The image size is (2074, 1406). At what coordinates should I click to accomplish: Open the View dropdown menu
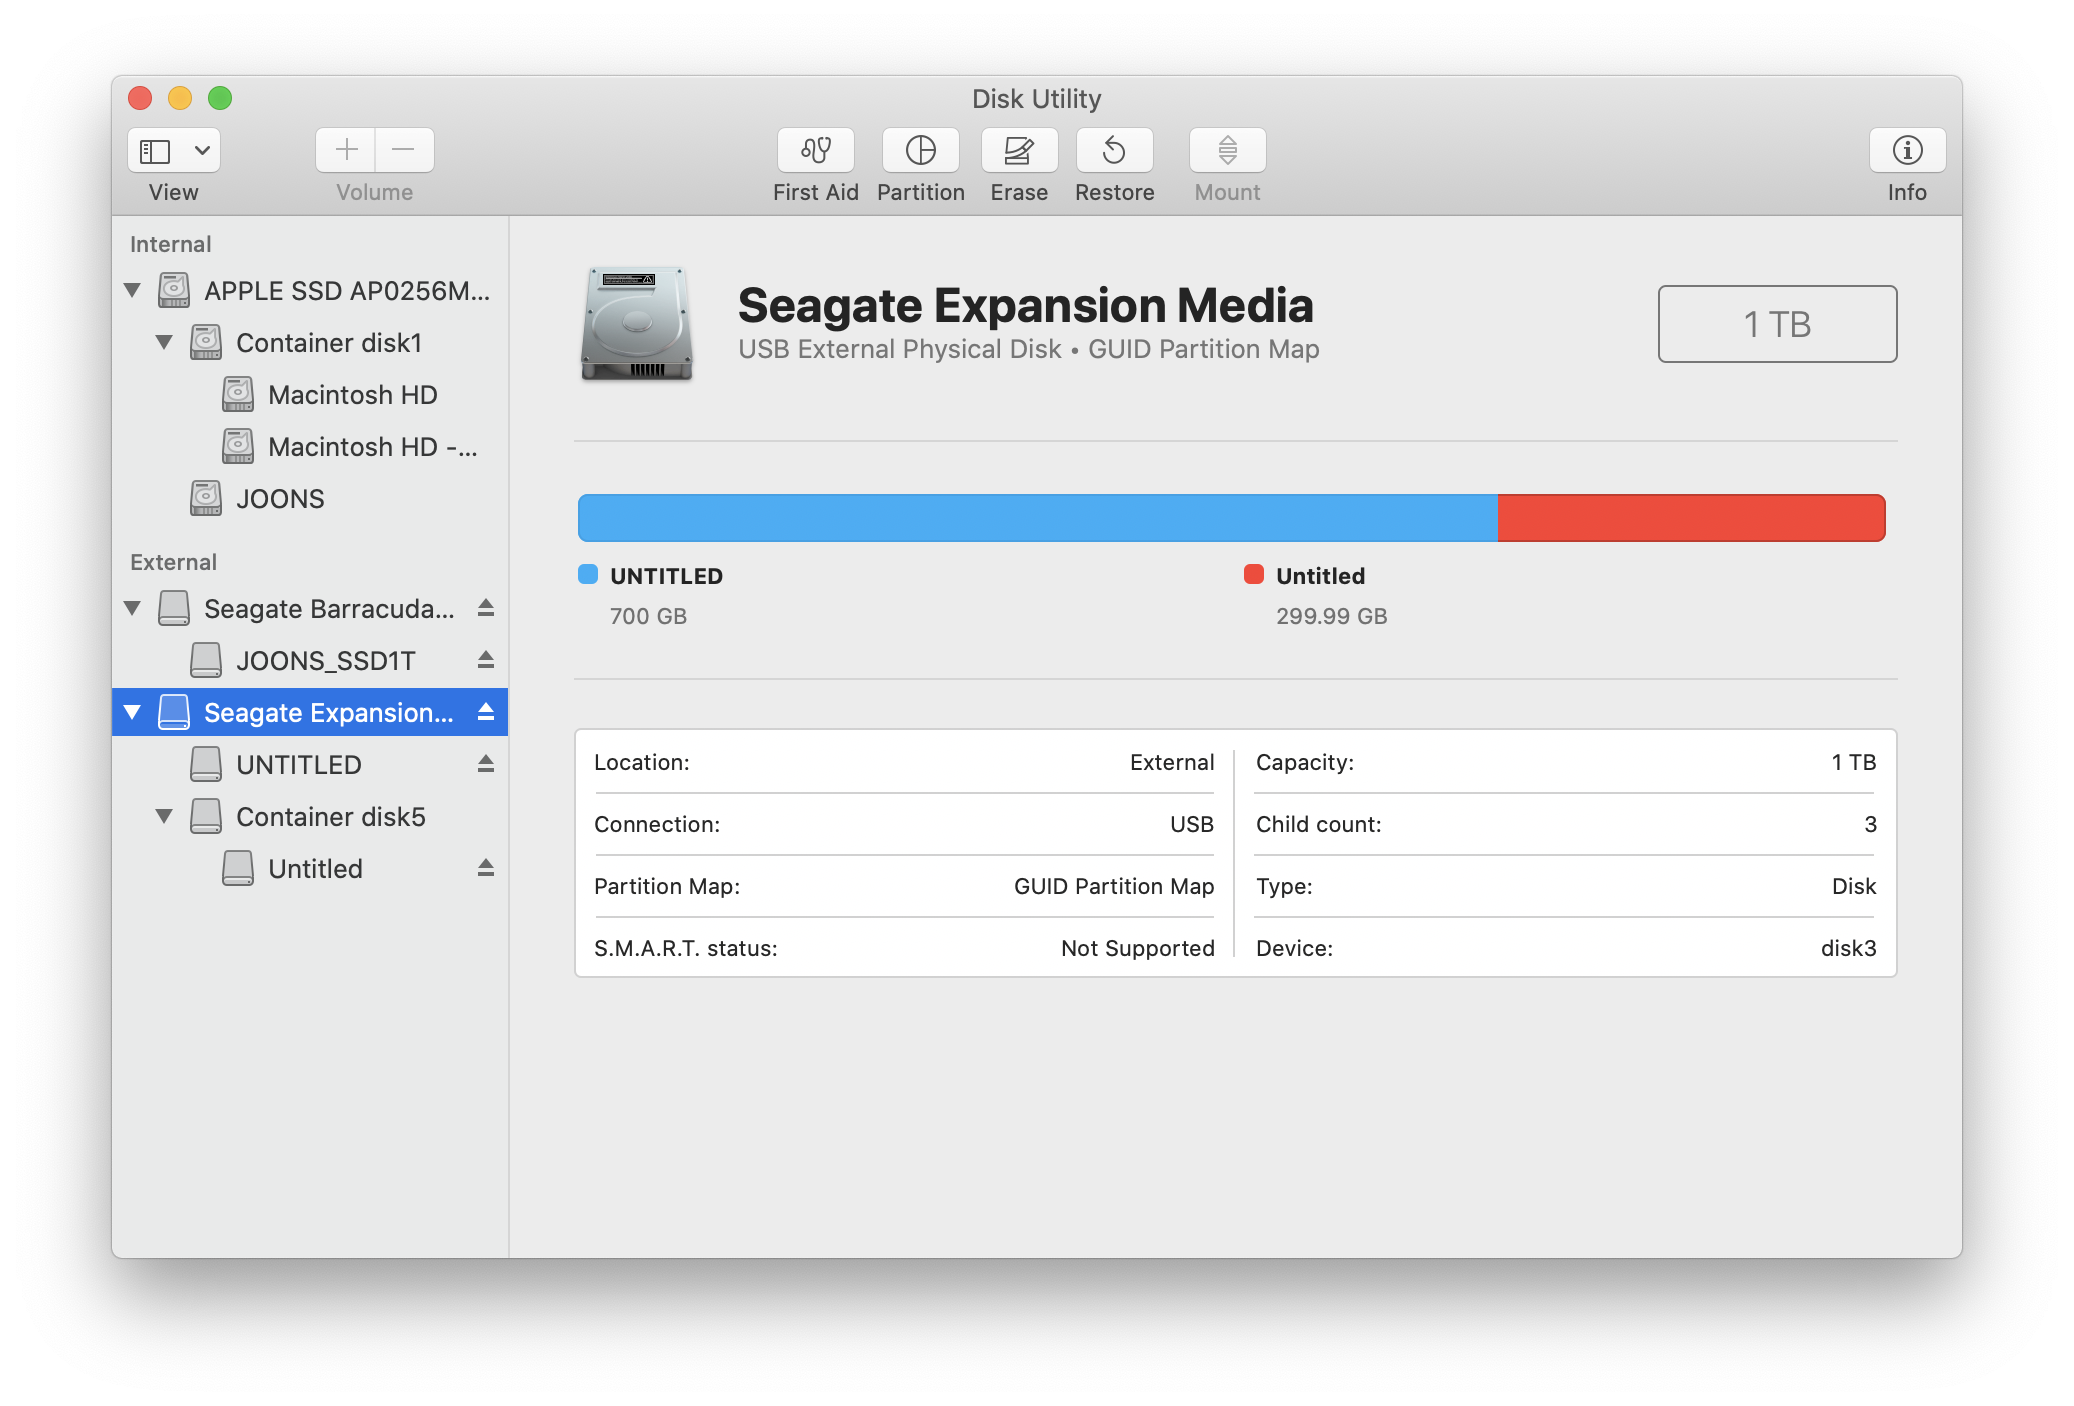tap(201, 150)
